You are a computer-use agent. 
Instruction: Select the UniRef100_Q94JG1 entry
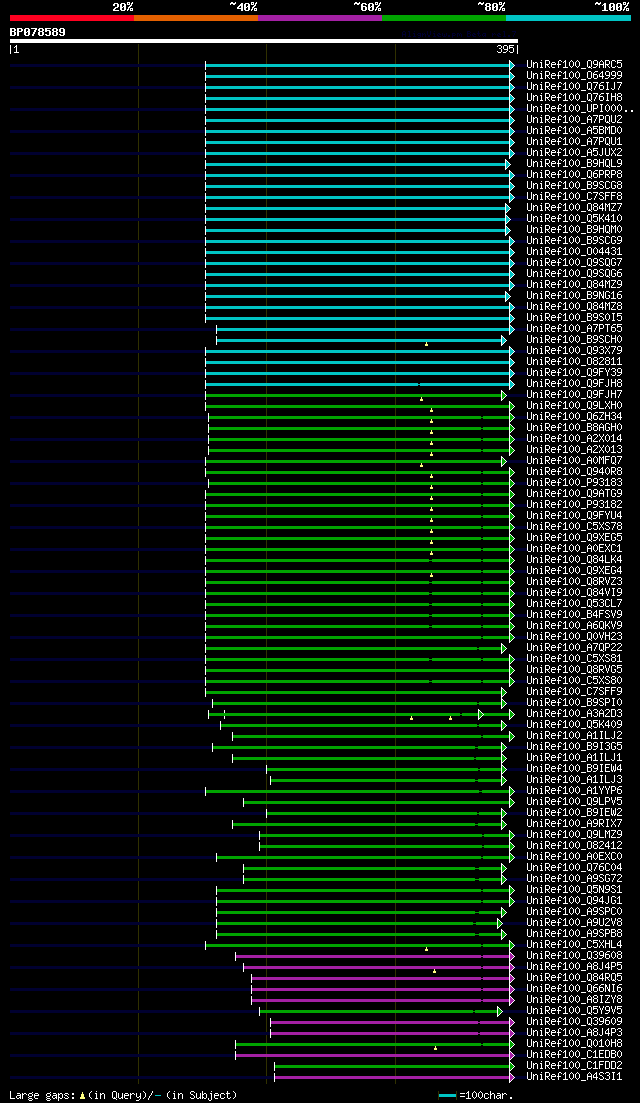coord(574,900)
